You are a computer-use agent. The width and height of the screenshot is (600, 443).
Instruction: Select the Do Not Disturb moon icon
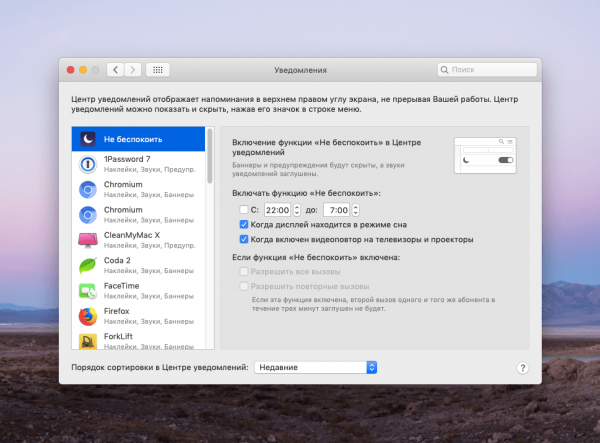tap(88, 139)
